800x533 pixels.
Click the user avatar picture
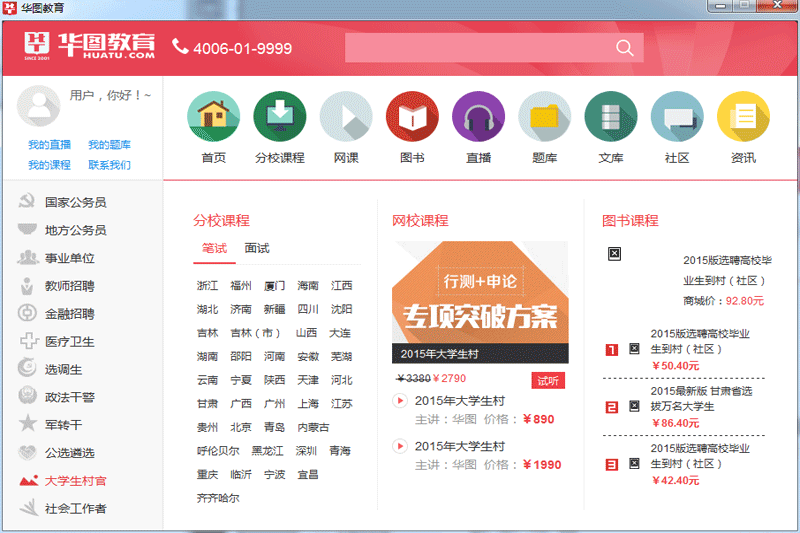tap(39, 106)
